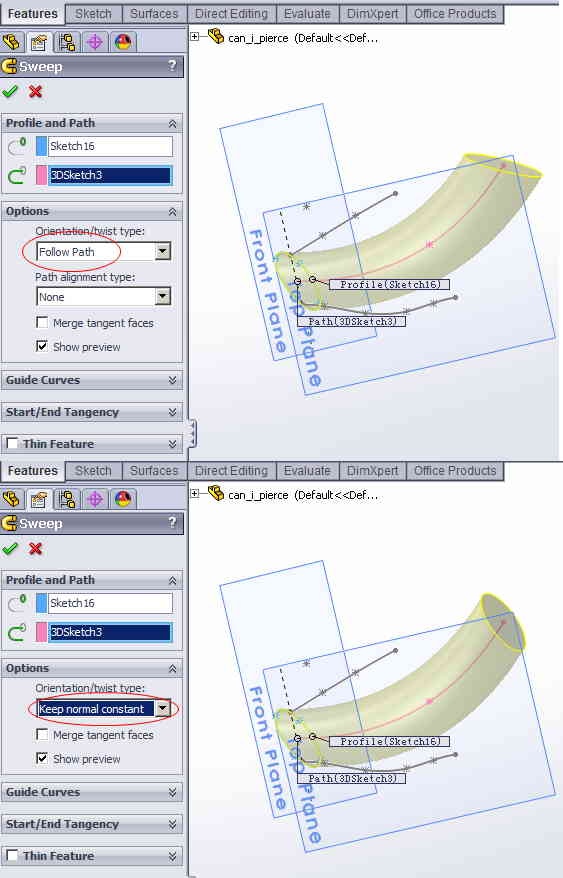
Task: Open ConfigurationManager icon in Keep normal constant screenshot
Action: (67, 499)
